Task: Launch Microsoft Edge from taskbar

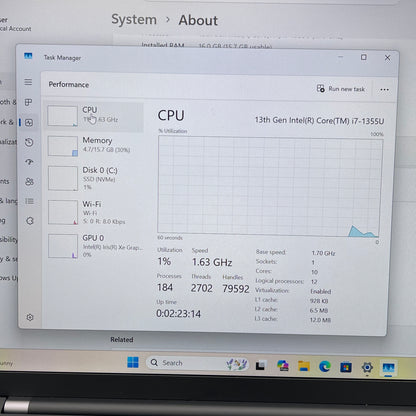Action: click(x=325, y=367)
